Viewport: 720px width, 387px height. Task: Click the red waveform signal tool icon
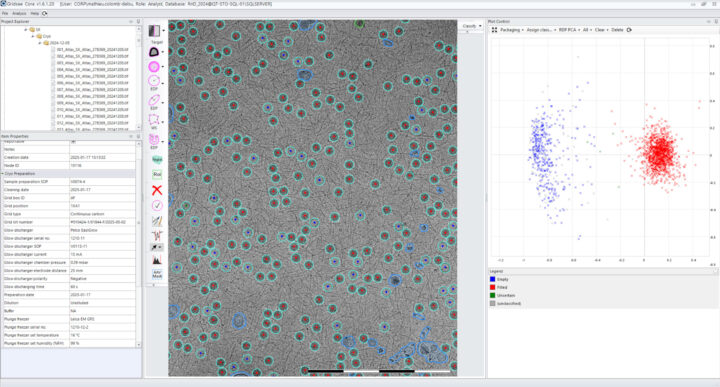(x=157, y=236)
